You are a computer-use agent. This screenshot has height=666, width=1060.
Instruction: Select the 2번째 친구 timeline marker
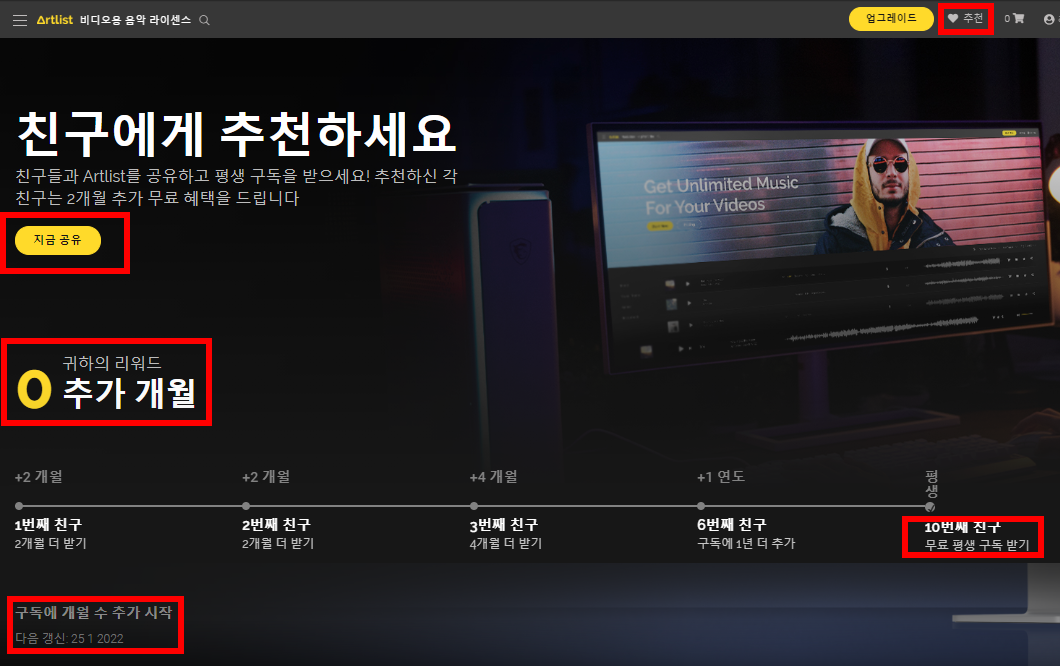point(246,506)
